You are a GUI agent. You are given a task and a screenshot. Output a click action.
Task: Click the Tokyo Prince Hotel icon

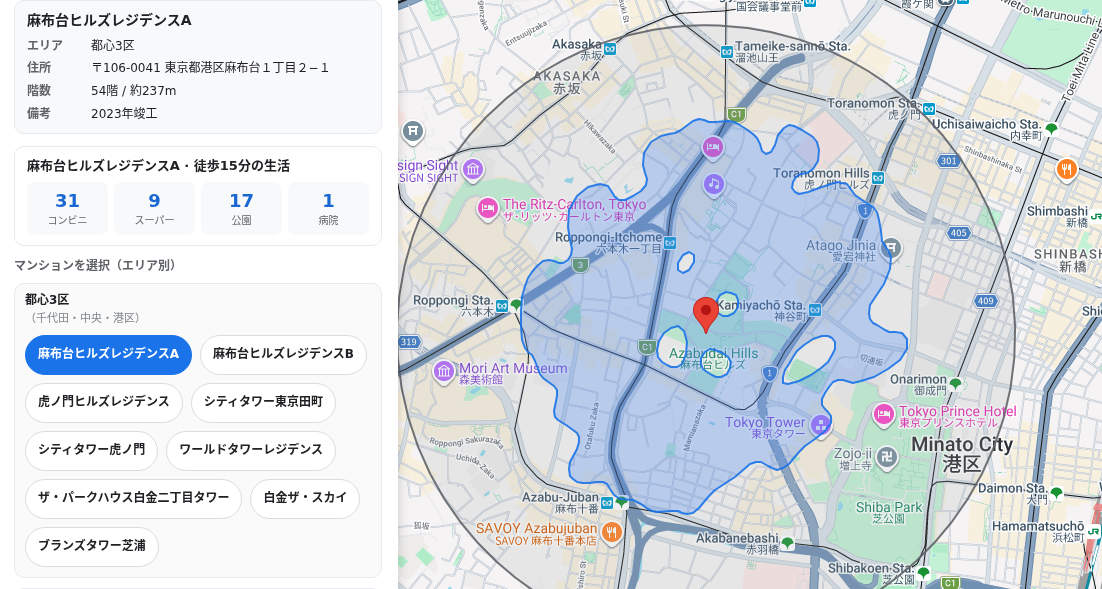tap(883, 414)
